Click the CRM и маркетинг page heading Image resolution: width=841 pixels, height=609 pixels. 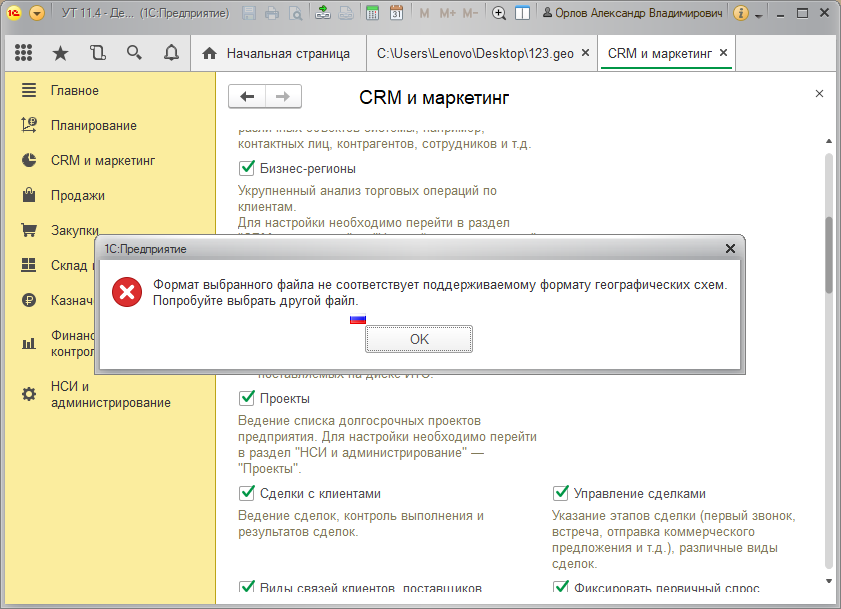(434, 97)
